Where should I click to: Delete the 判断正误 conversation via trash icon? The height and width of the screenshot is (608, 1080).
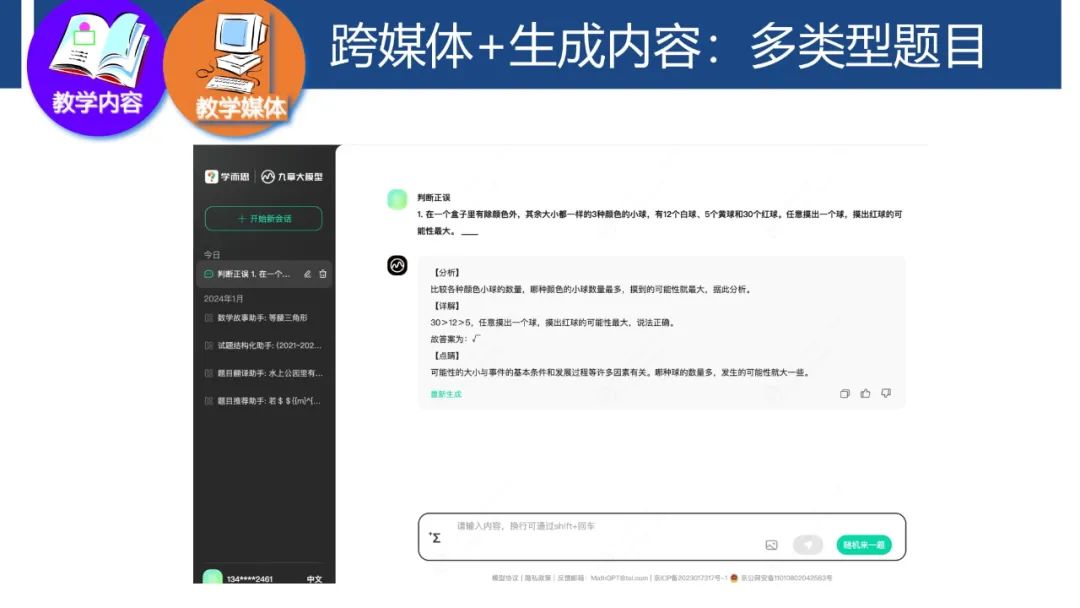pos(322,274)
